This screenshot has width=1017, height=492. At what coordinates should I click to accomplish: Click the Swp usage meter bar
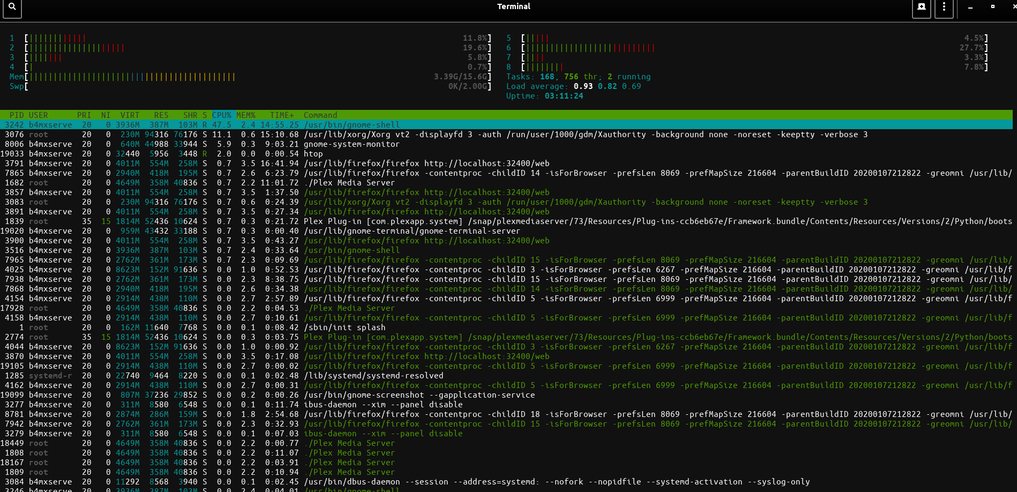pos(250,86)
